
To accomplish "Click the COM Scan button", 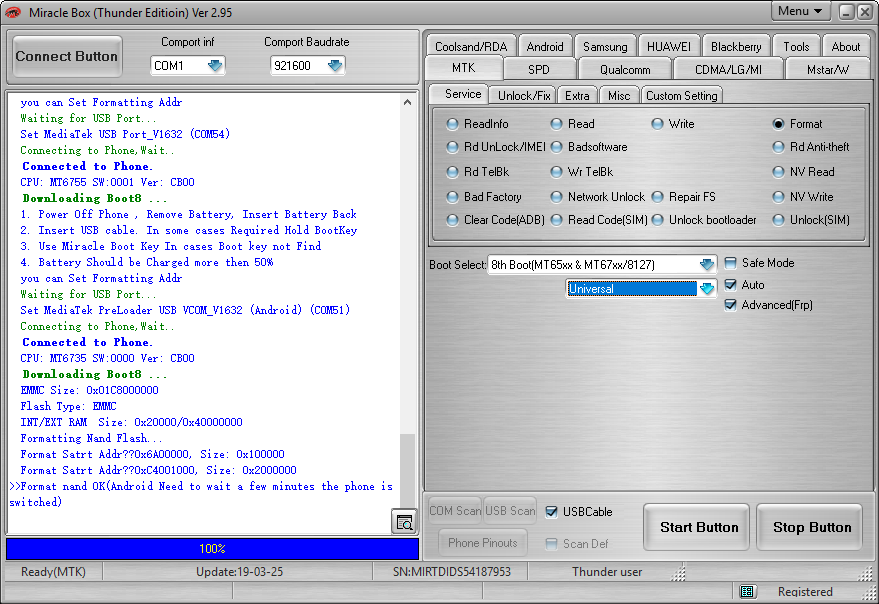I will click(455, 510).
